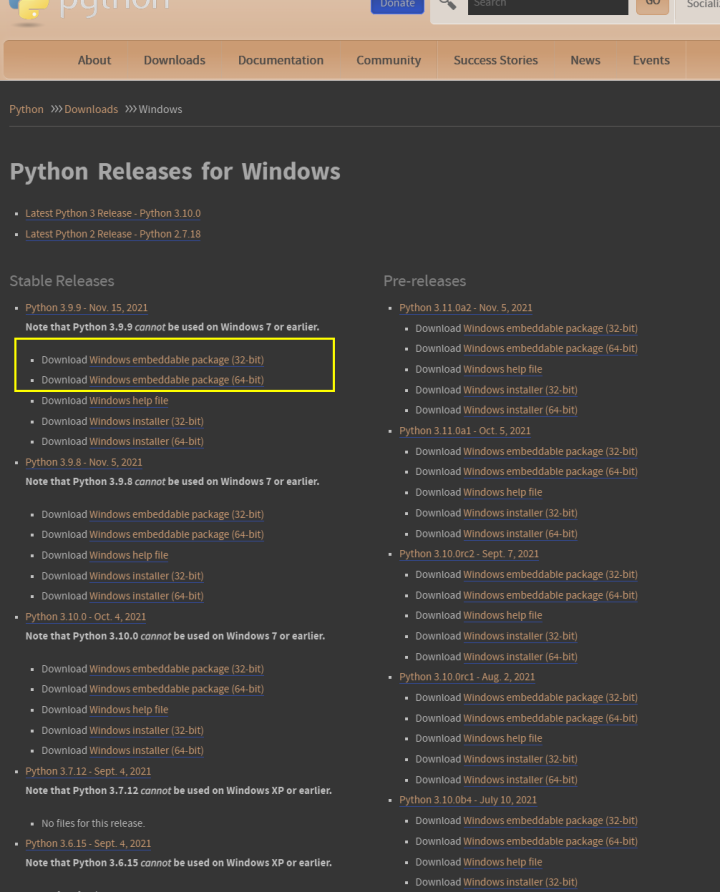Image resolution: width=720 pixels, height=892 pixels.
Task: Download Python 3.9.8 embeddable package (64-bit)
Action: pyautogui.click(x=176, y=535)
